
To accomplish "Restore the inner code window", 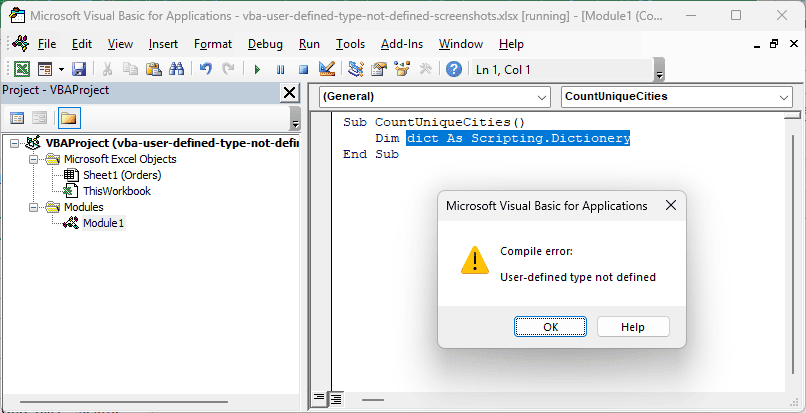I will point(774,44).
